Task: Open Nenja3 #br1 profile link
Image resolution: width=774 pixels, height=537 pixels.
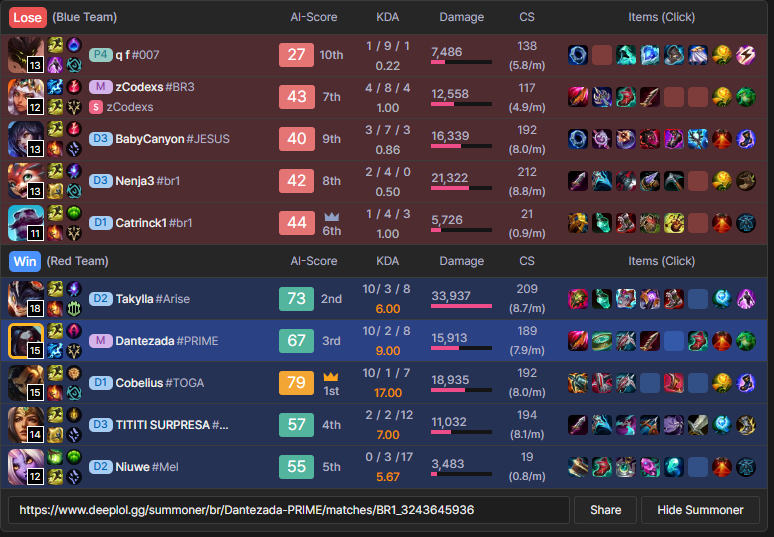Action: pos(148,181)
